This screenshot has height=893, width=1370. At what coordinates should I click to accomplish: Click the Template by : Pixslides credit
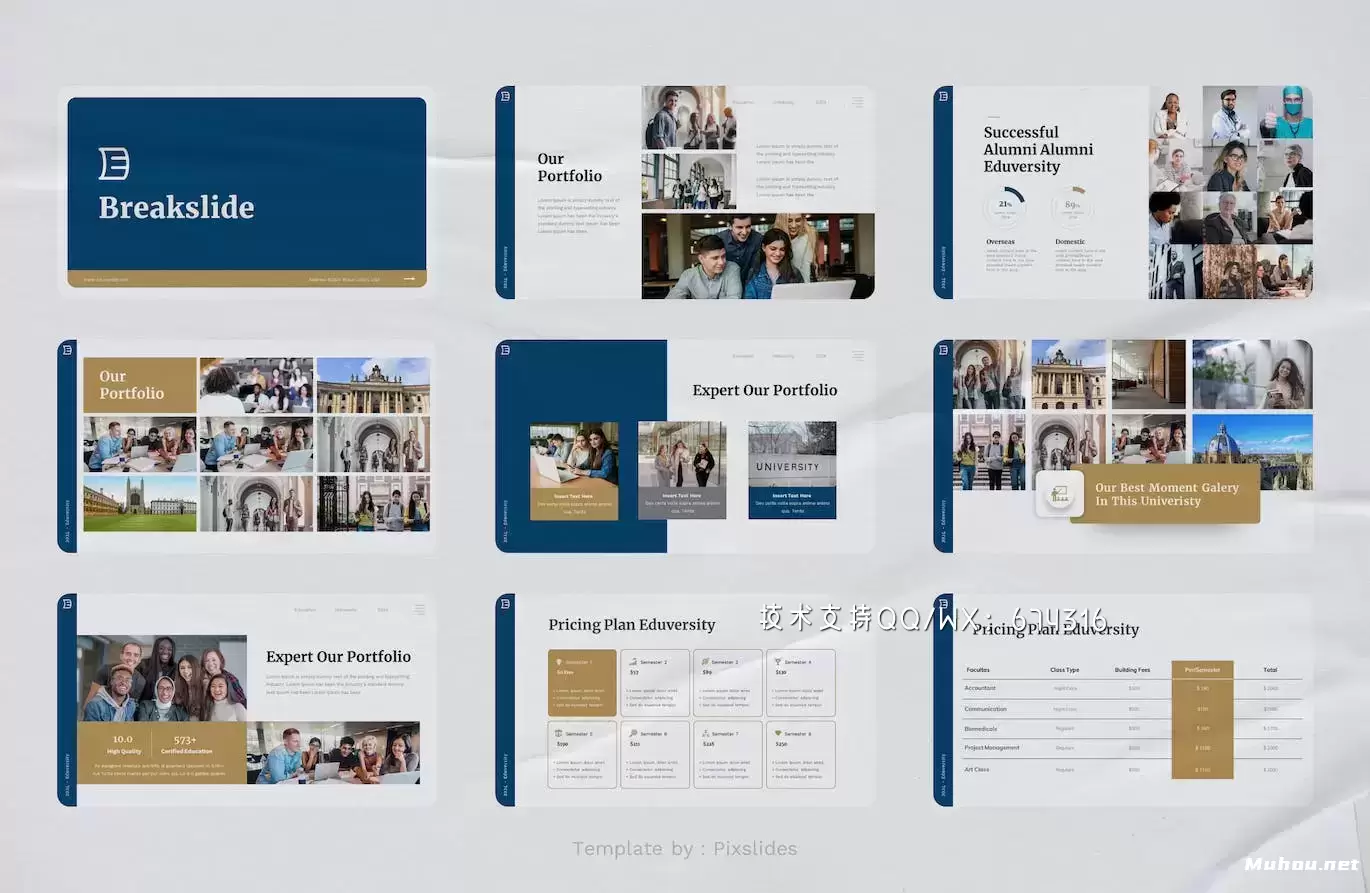pyautogui.click(x=685, y=849)
